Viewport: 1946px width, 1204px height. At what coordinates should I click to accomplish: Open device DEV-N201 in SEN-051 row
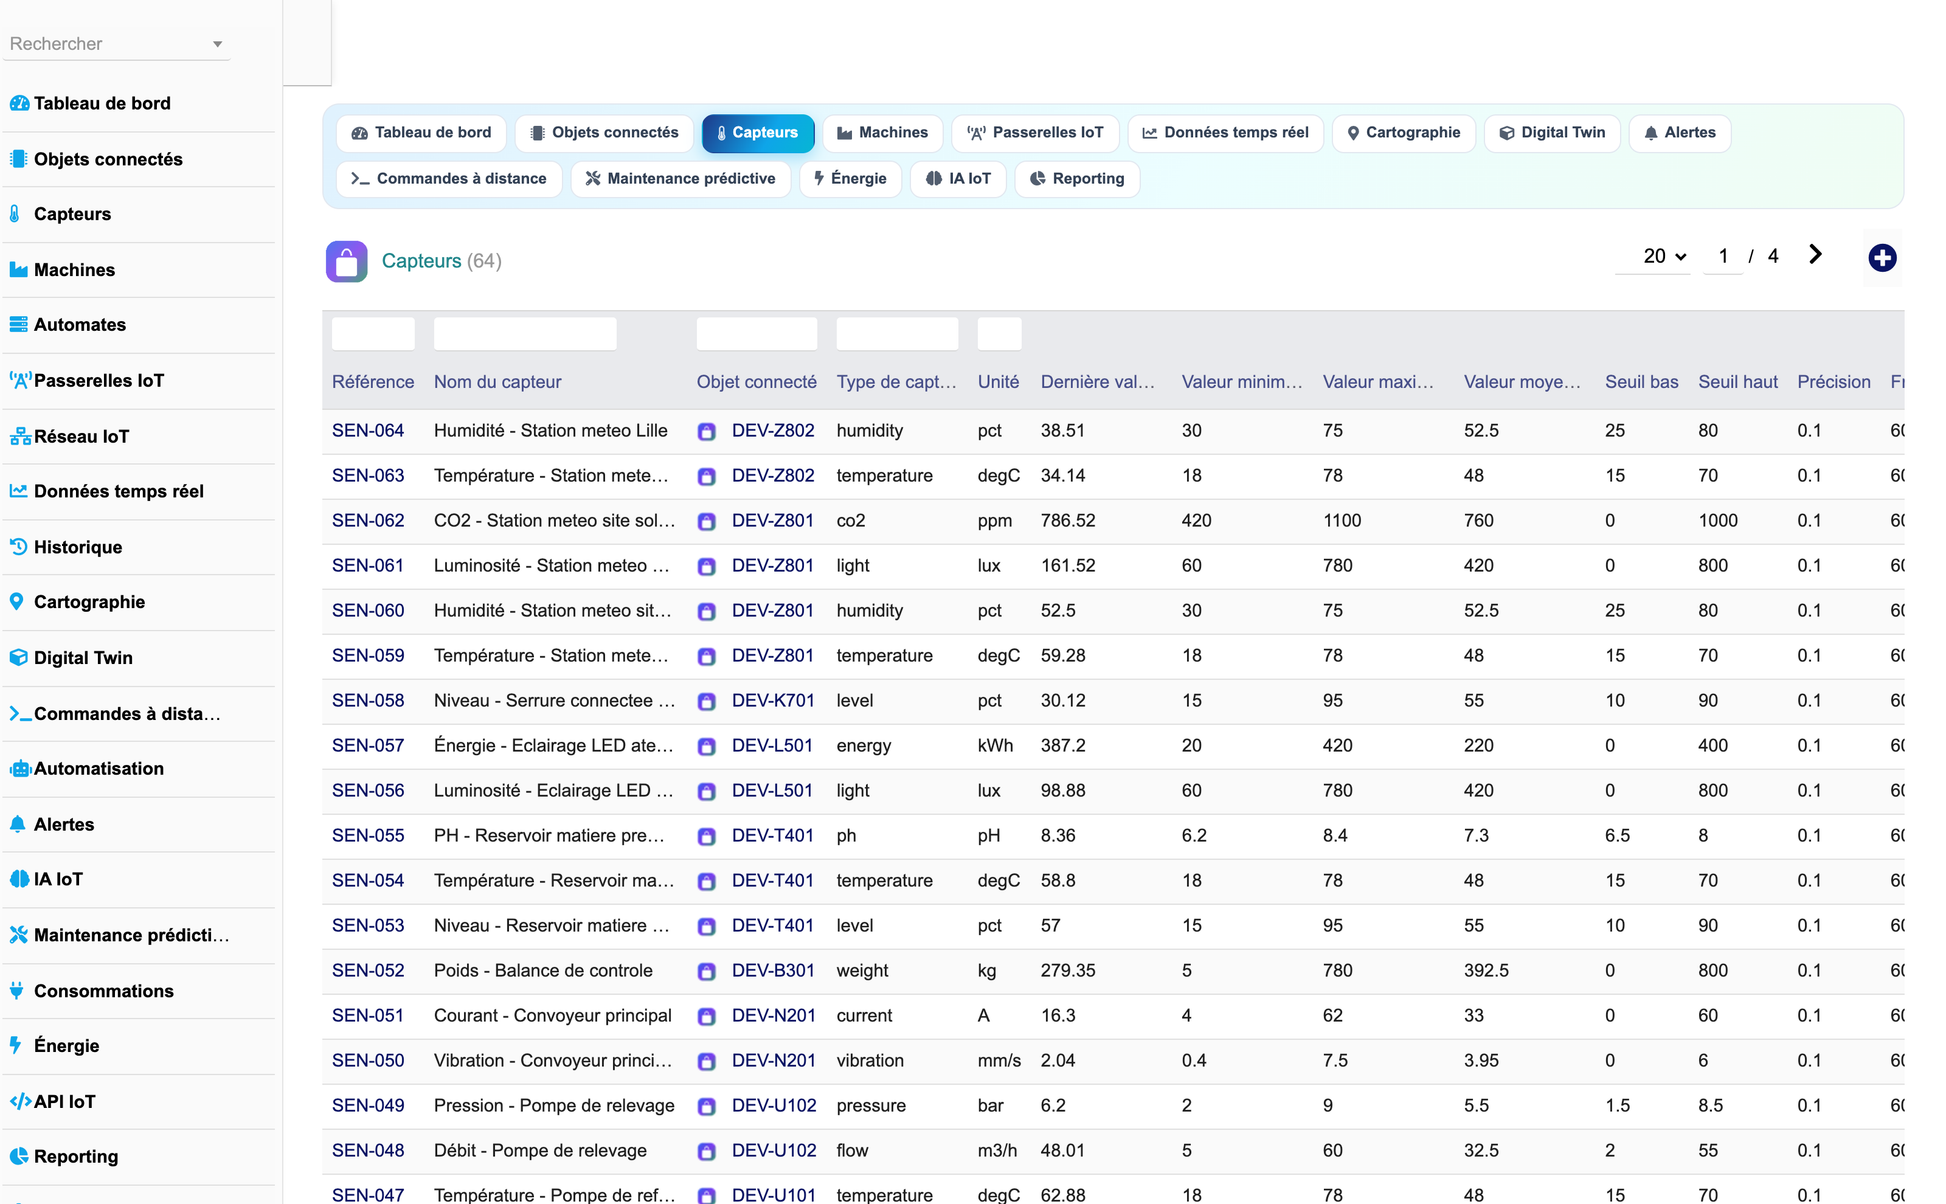pyautogui.click(x=774, y=1016)
